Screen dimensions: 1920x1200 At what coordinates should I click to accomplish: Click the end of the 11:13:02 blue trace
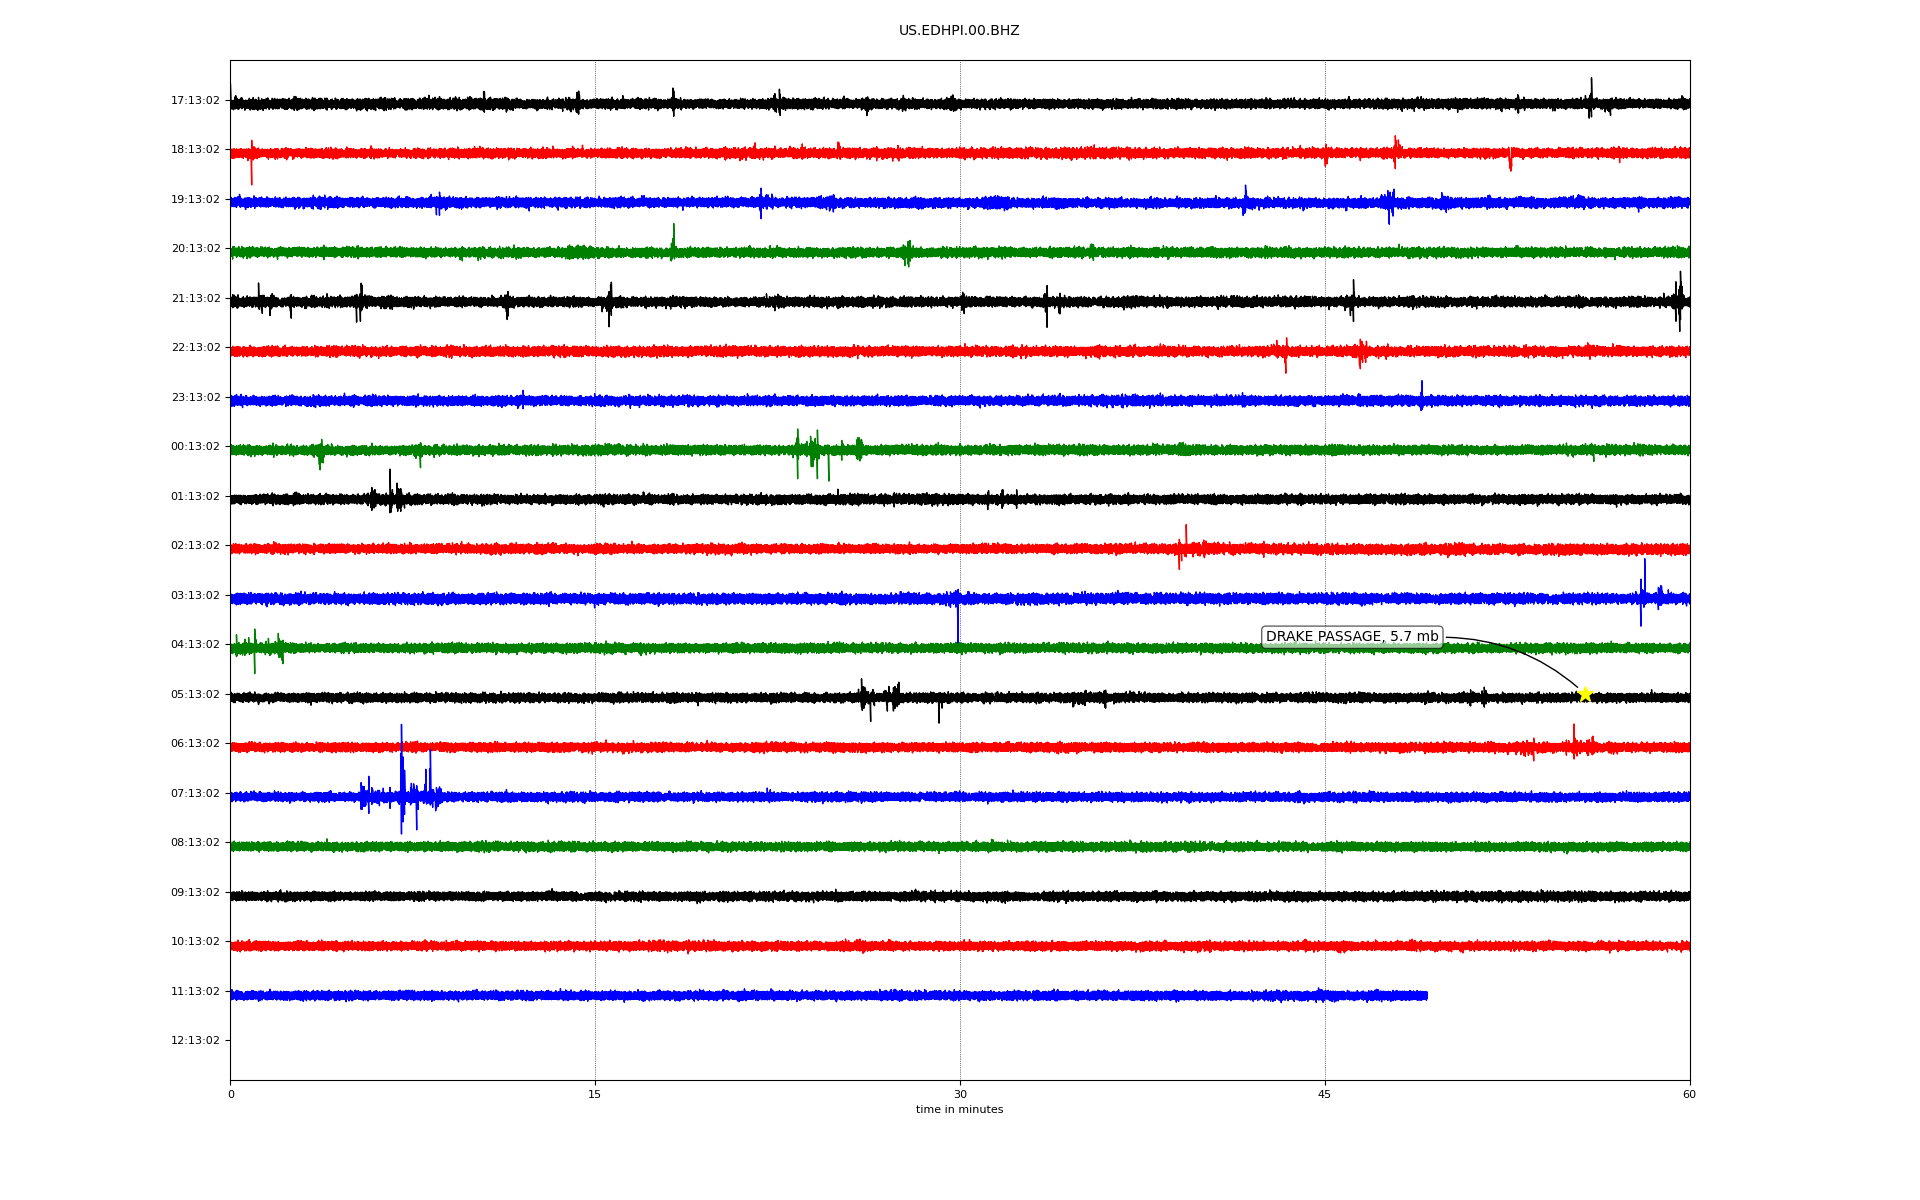(x=1426, y=995)
